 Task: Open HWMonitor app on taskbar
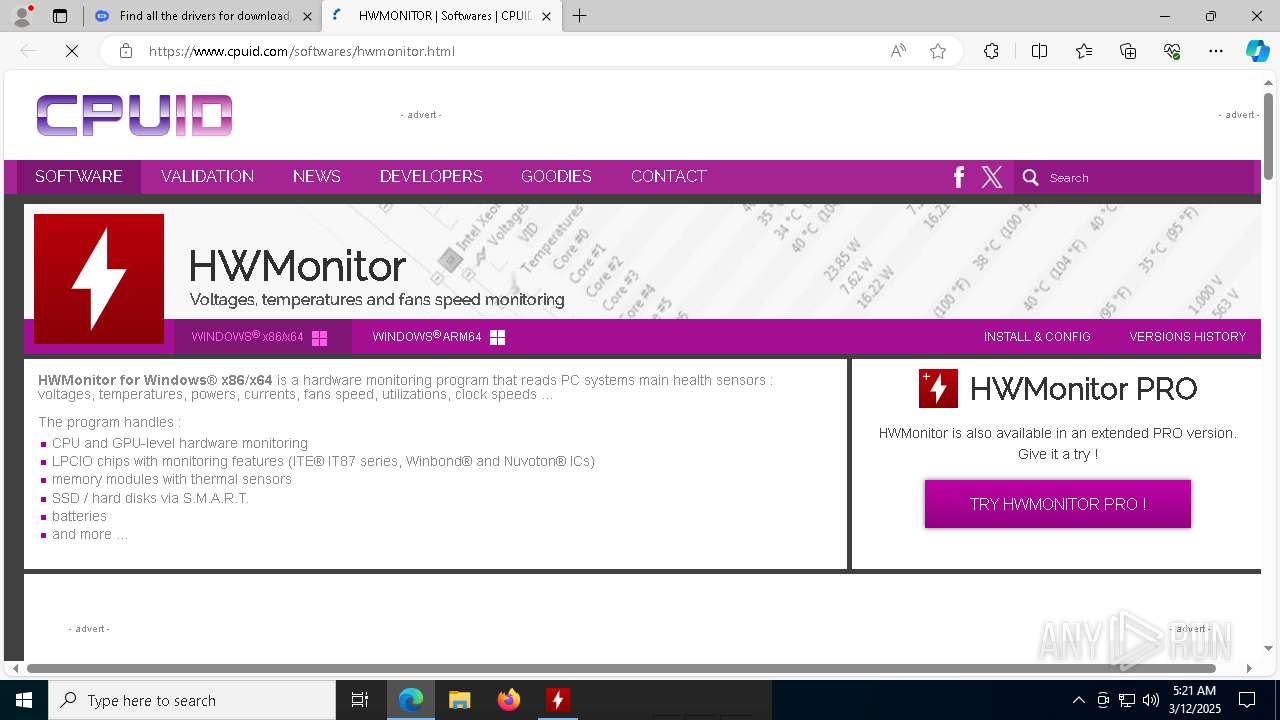click(x=558, y=700)
